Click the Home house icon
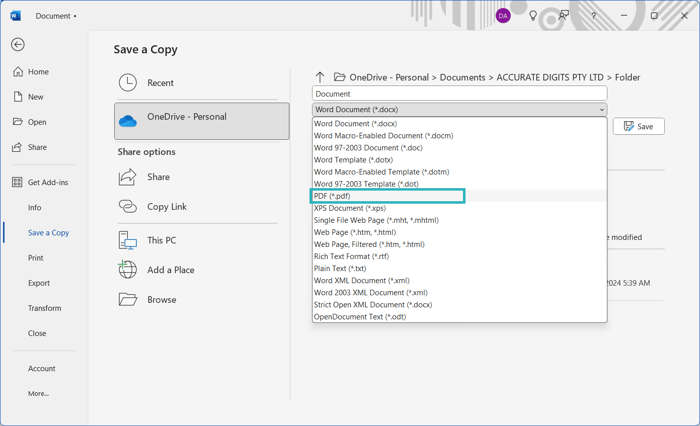The image size is (700, 426). (18, 71)
